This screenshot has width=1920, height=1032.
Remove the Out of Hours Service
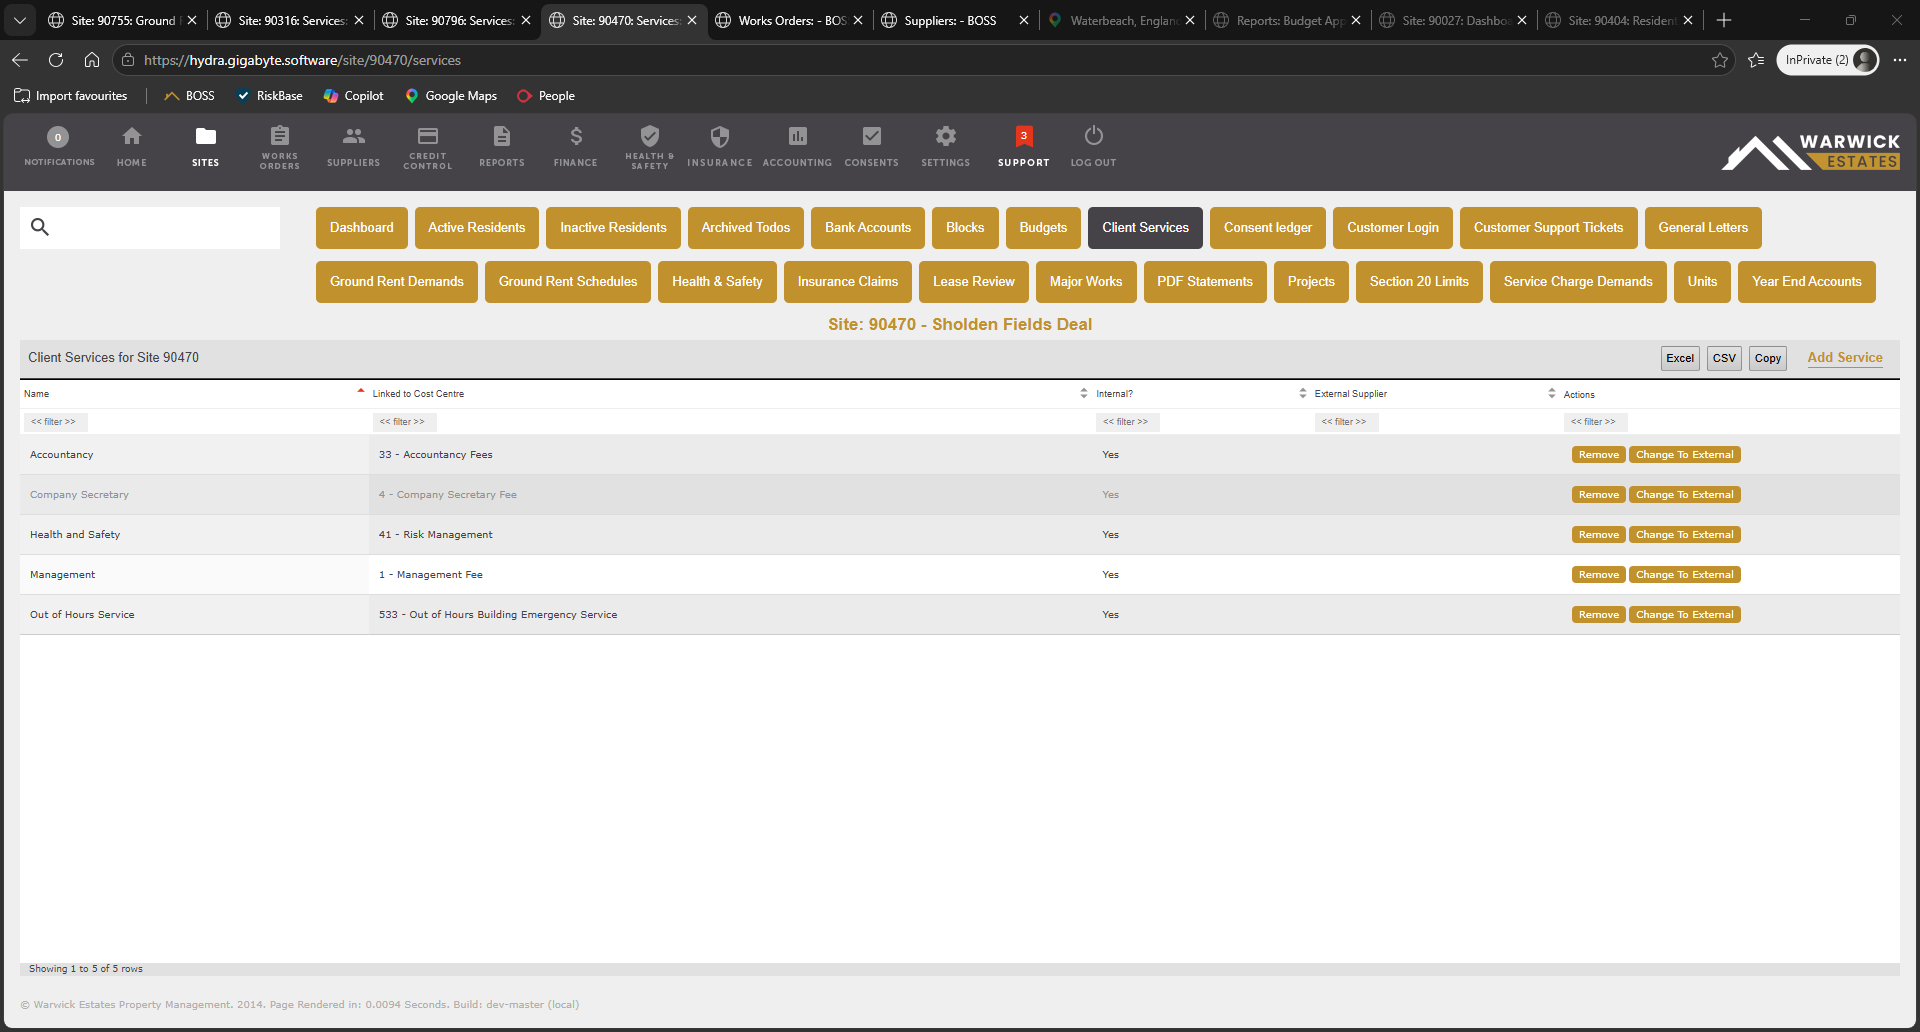1599,615
